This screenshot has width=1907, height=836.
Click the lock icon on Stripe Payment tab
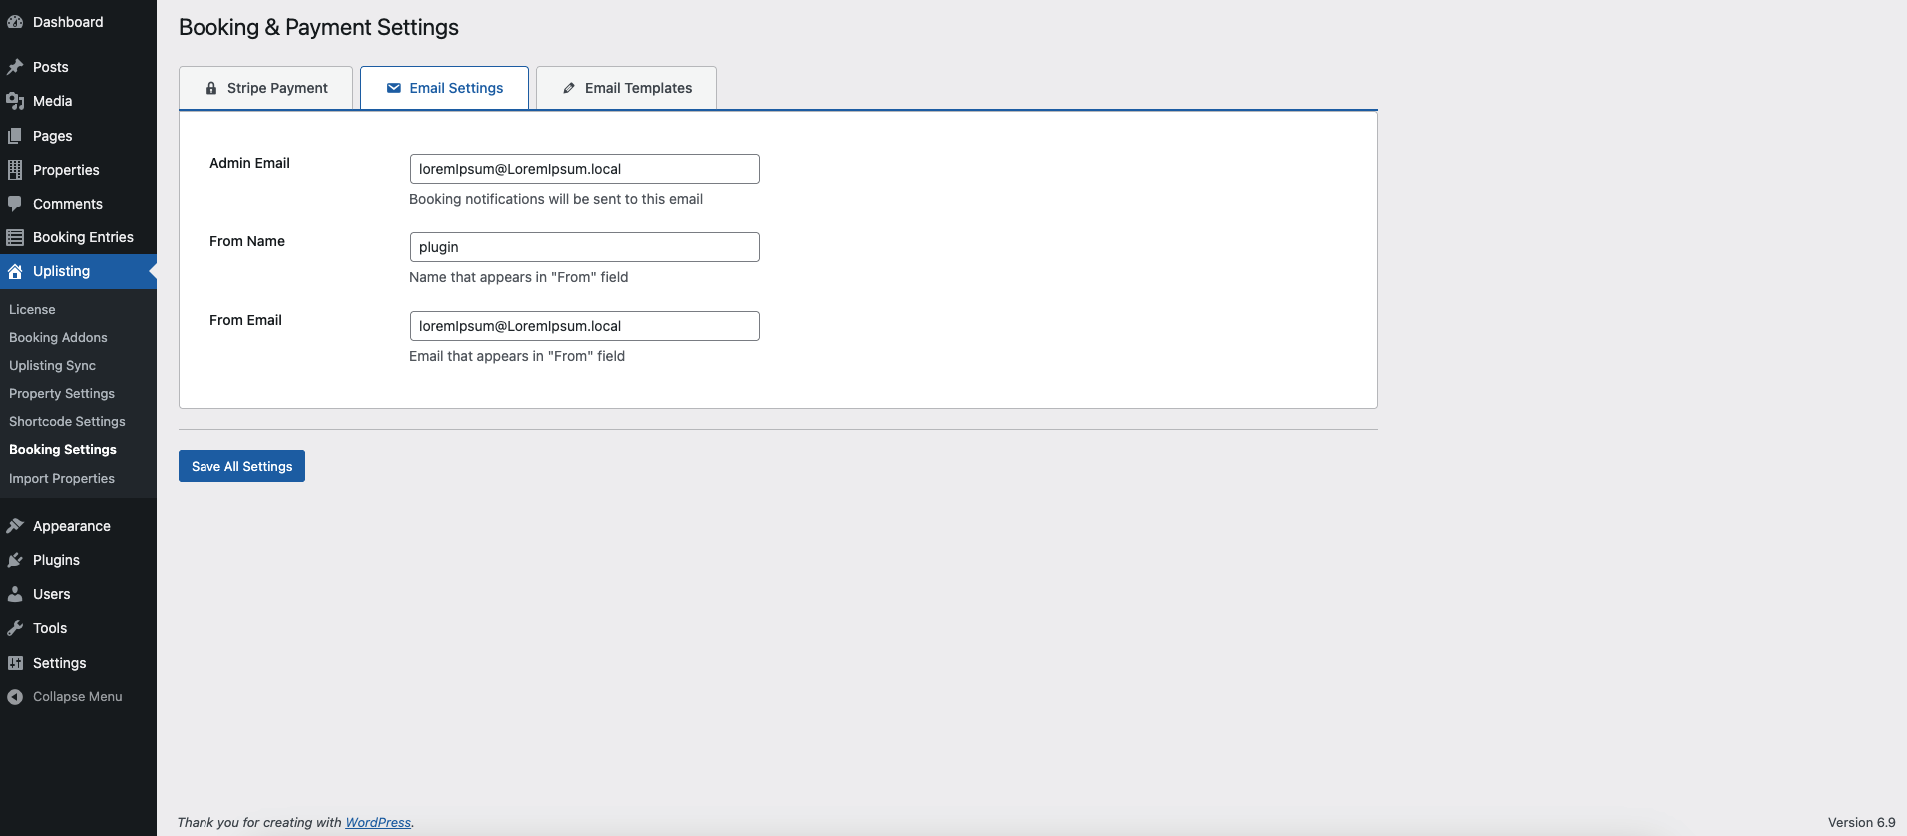coord(211,88)
